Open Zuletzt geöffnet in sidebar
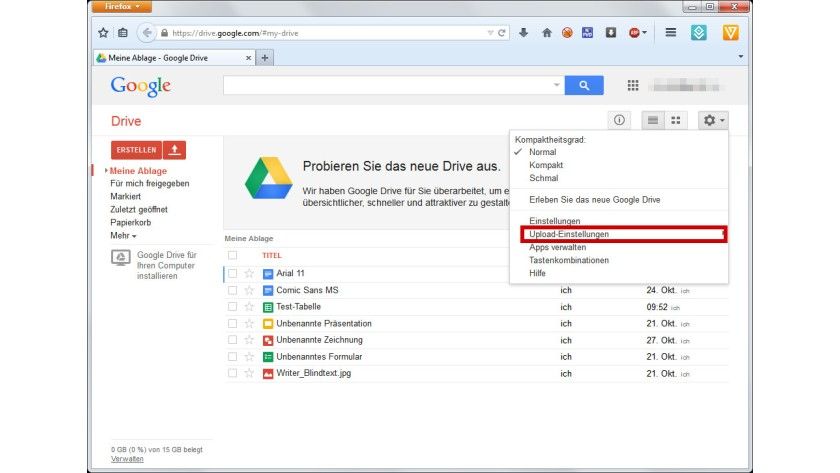 tap(139, 209)
